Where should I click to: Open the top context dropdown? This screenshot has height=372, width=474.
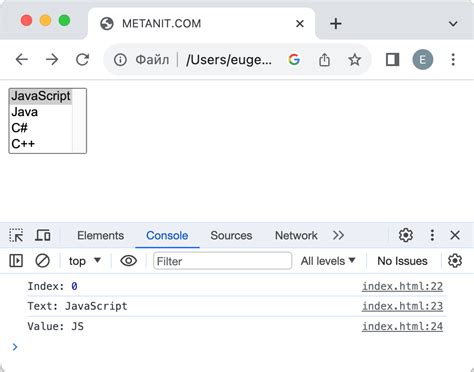[x=85, y=261]
